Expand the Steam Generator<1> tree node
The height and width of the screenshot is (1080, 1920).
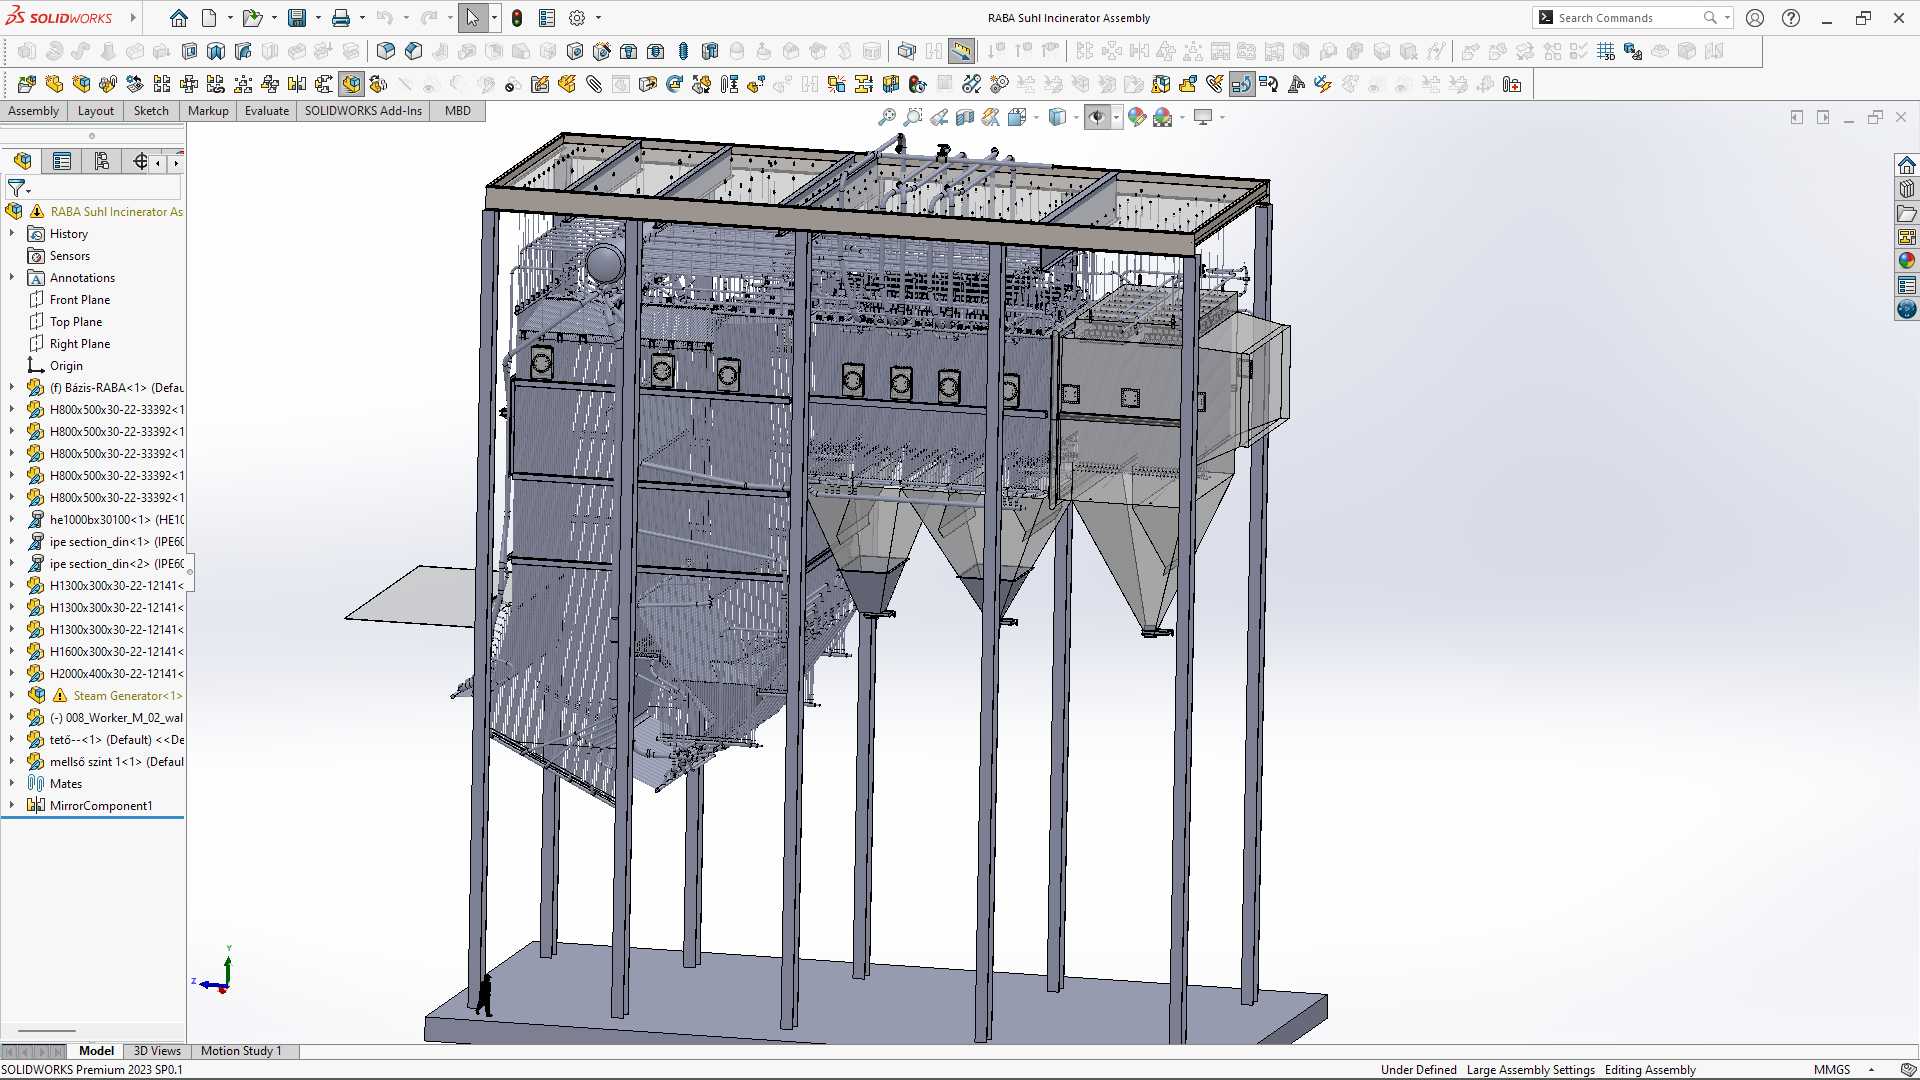click(x=12, y=695)
